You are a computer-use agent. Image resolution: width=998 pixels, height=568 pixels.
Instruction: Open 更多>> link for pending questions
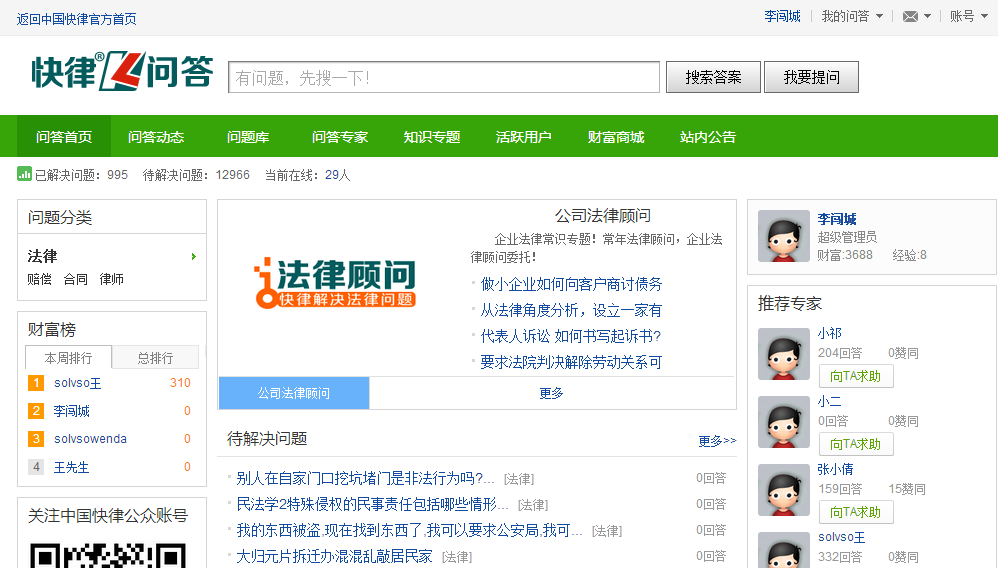tap(716, 441)
